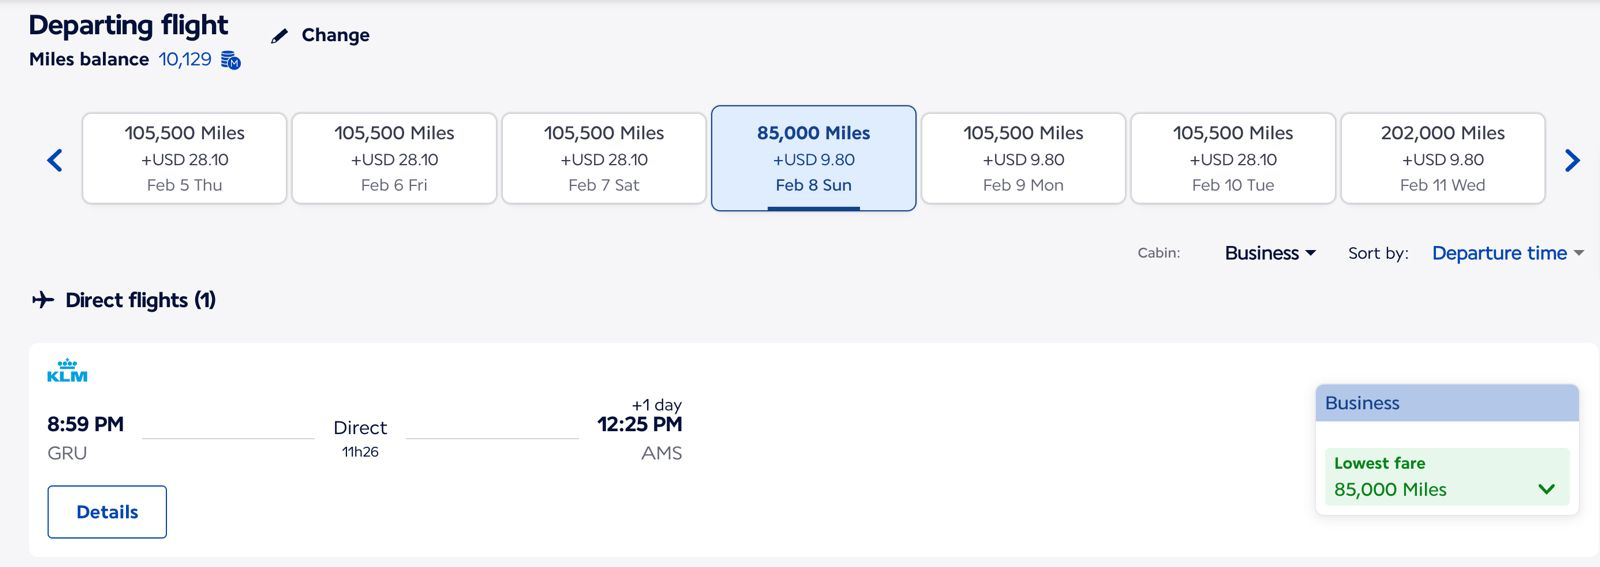Click the 10,129 miles balance link
The width and height of the screenshot is (1600, 567).
click(x=185, y=59)
